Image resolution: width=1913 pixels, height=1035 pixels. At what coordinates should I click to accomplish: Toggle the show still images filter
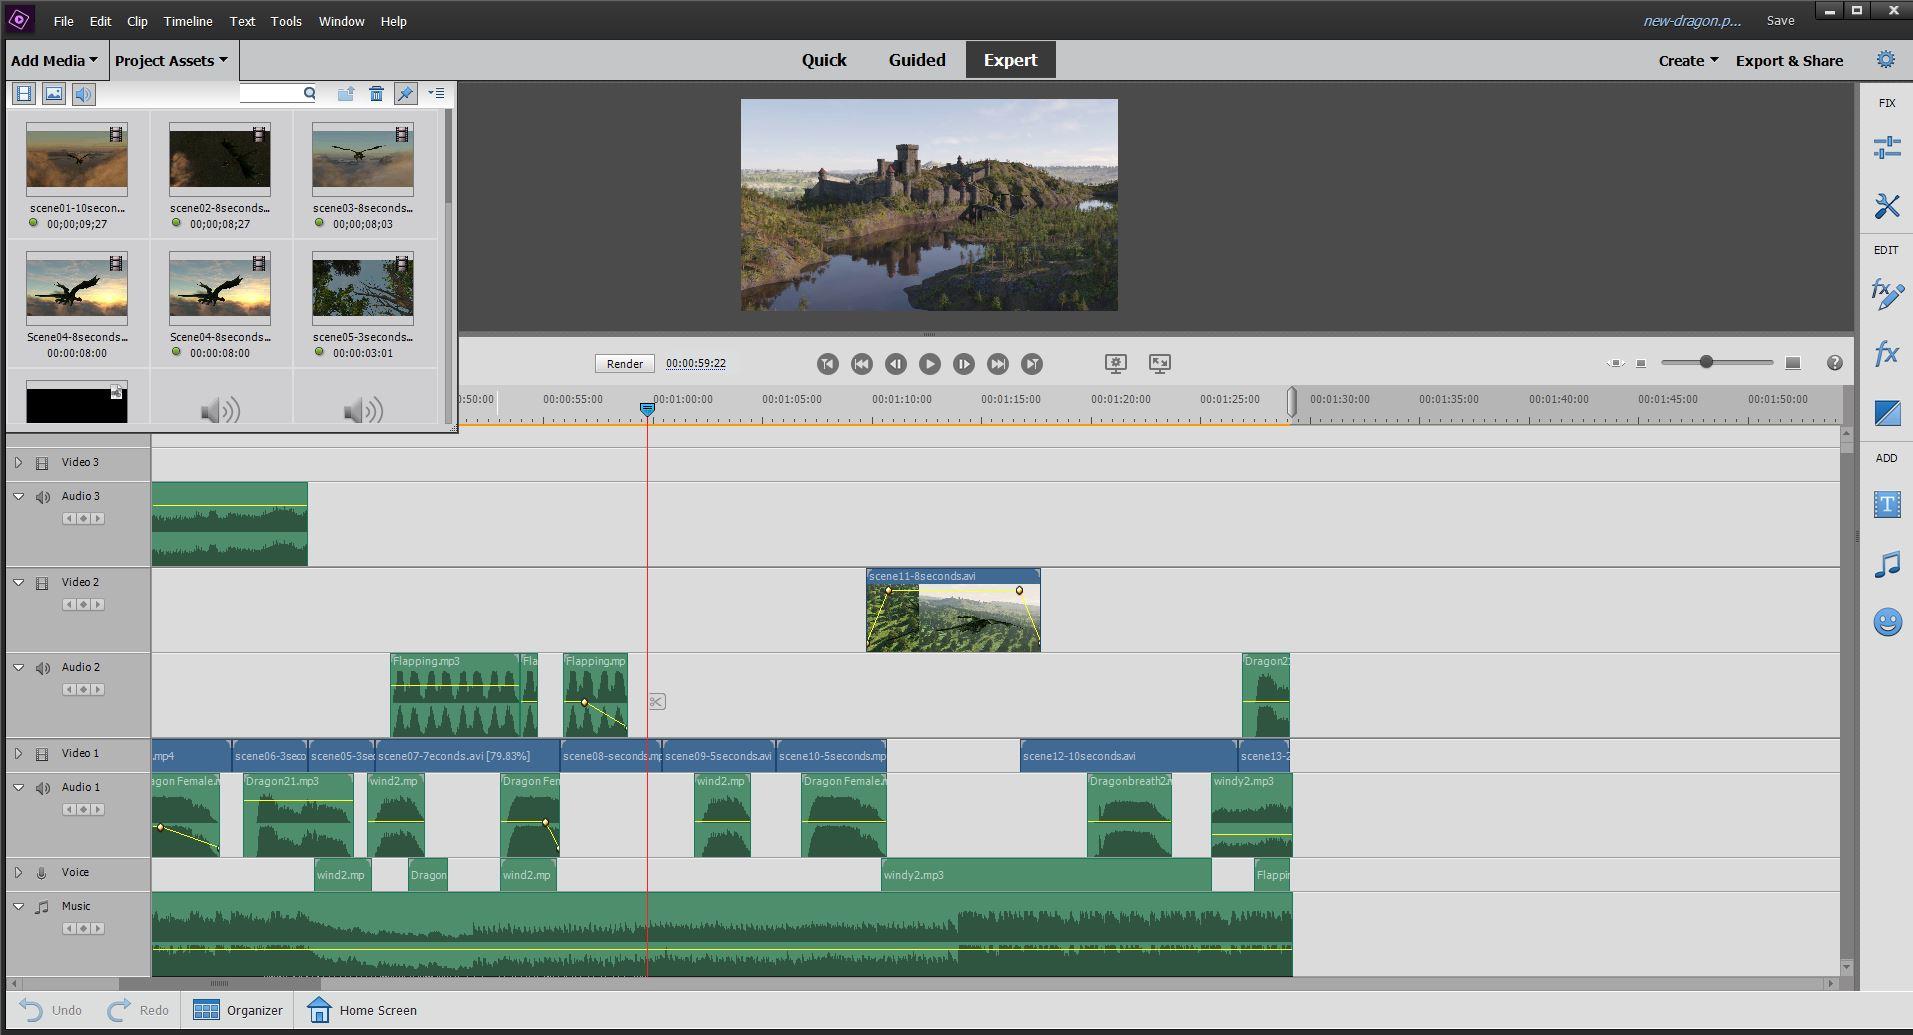pos(54,94)
